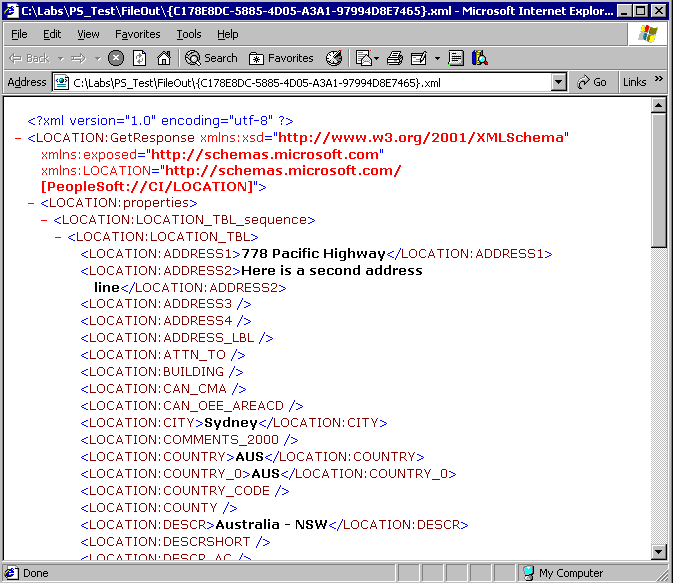The width and height of the screenshot is (674, 583).
Task: Open the Favorites toolbar button
Action: pos(282,58)
